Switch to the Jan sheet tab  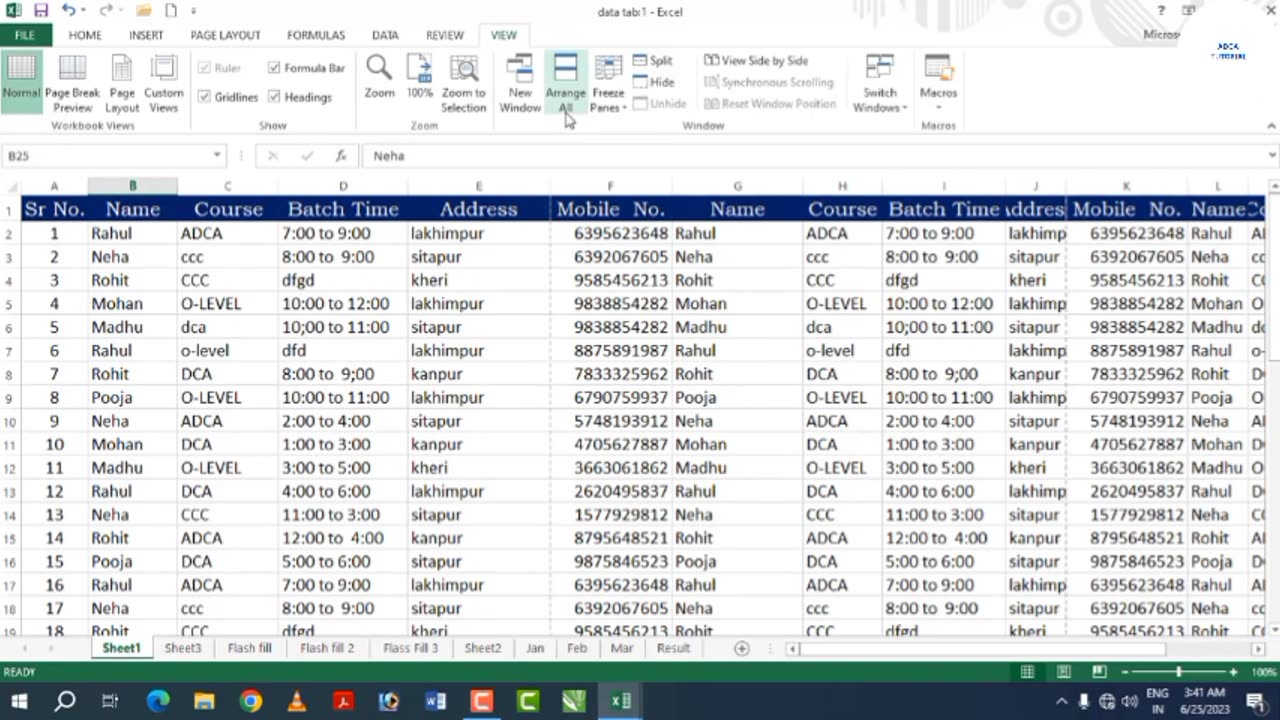(x=535, y=648)
